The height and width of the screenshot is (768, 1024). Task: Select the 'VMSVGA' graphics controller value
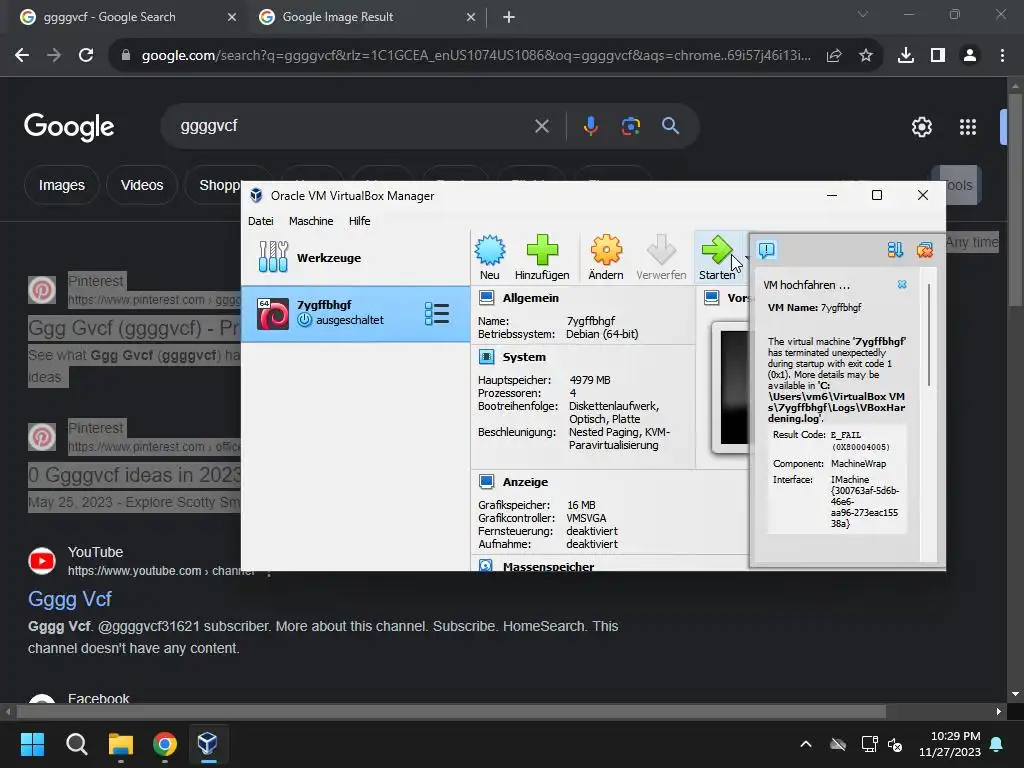coord(586,518)
